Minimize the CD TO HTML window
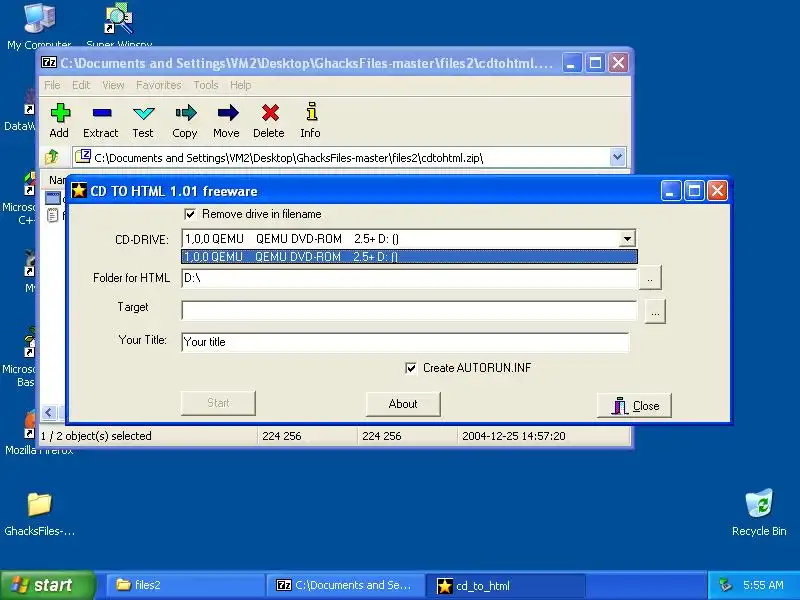 [x=670, y=191]
